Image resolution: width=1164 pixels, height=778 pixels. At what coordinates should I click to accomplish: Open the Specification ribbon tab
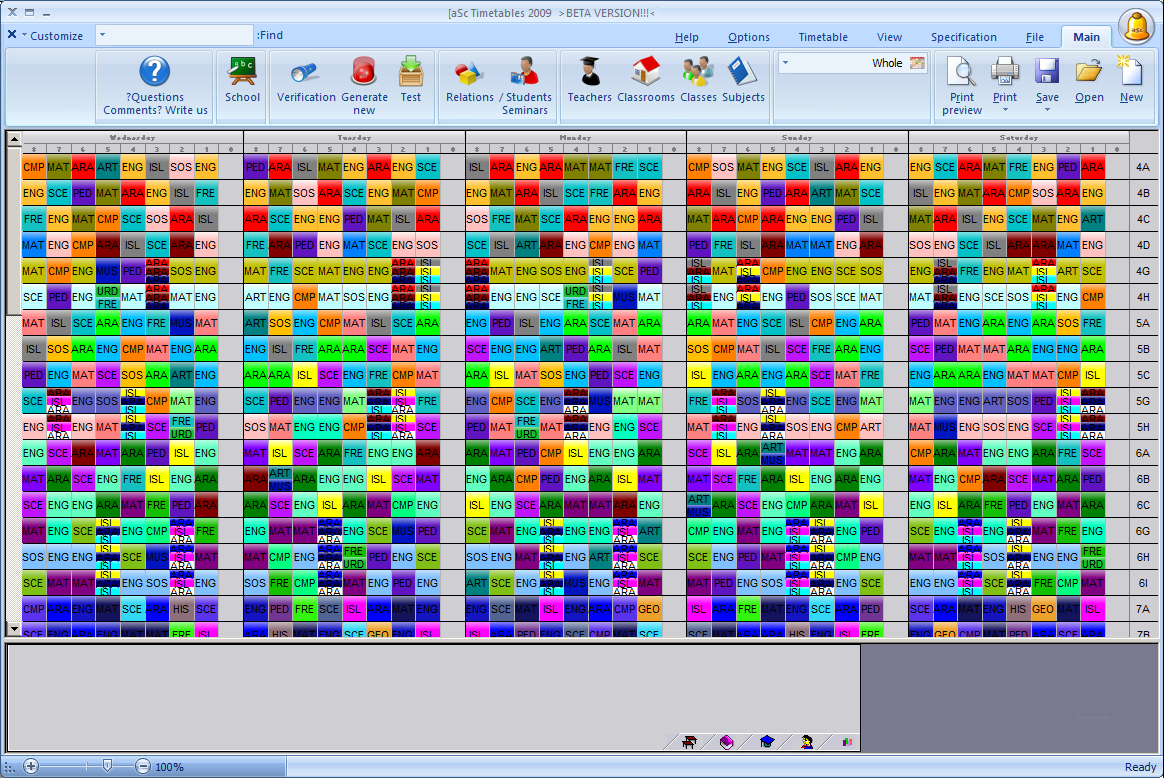click(x=963, y=37)
